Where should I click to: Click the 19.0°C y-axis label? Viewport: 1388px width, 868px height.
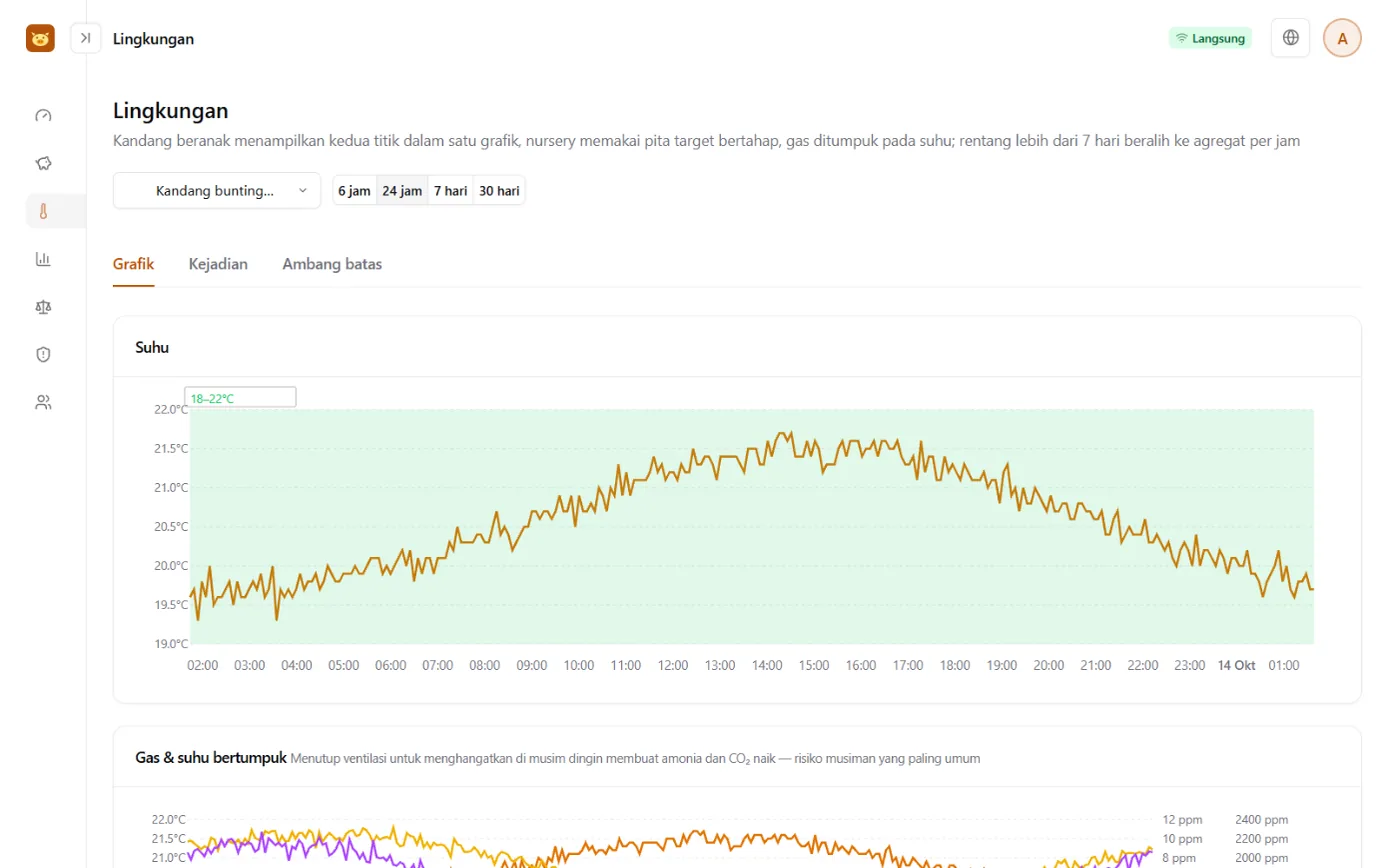170,644
